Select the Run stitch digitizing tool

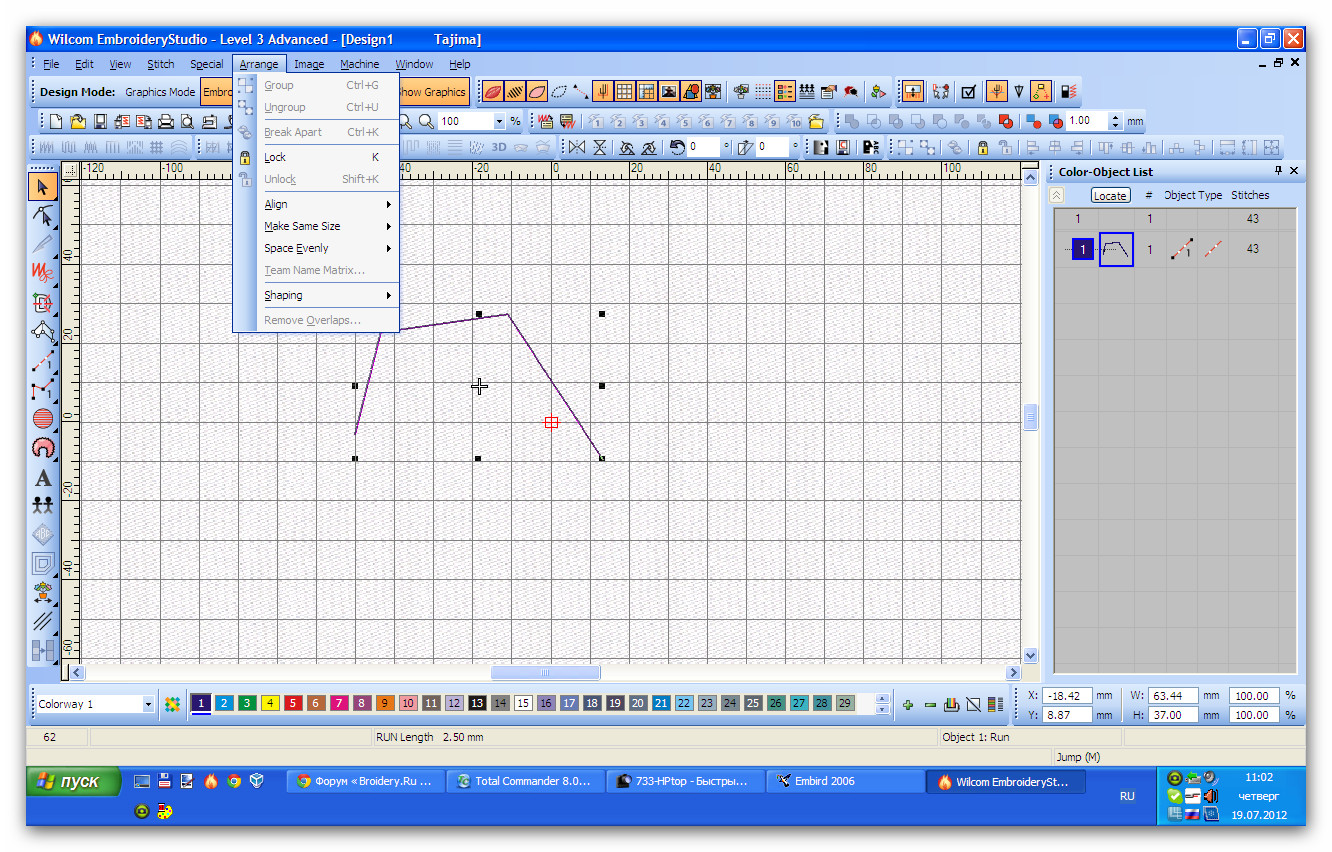pos(43,361)
